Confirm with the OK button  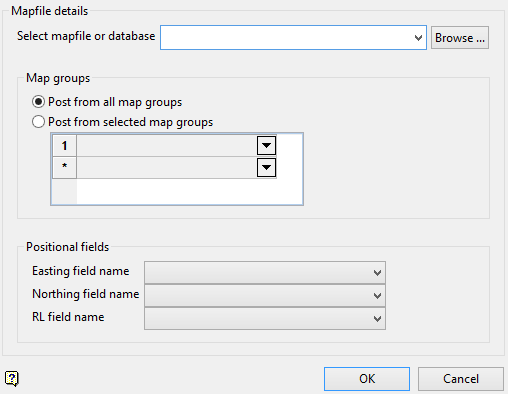(367, 379)
